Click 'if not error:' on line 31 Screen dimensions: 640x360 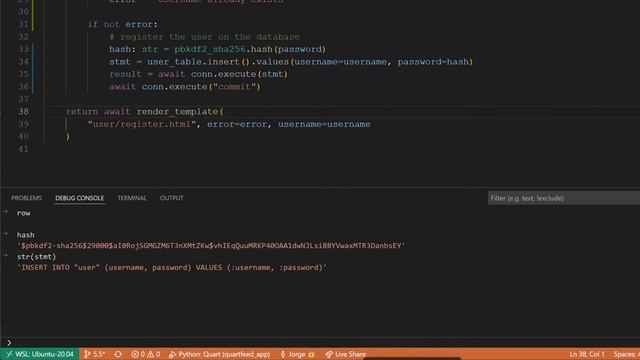[x=122, y=24]
